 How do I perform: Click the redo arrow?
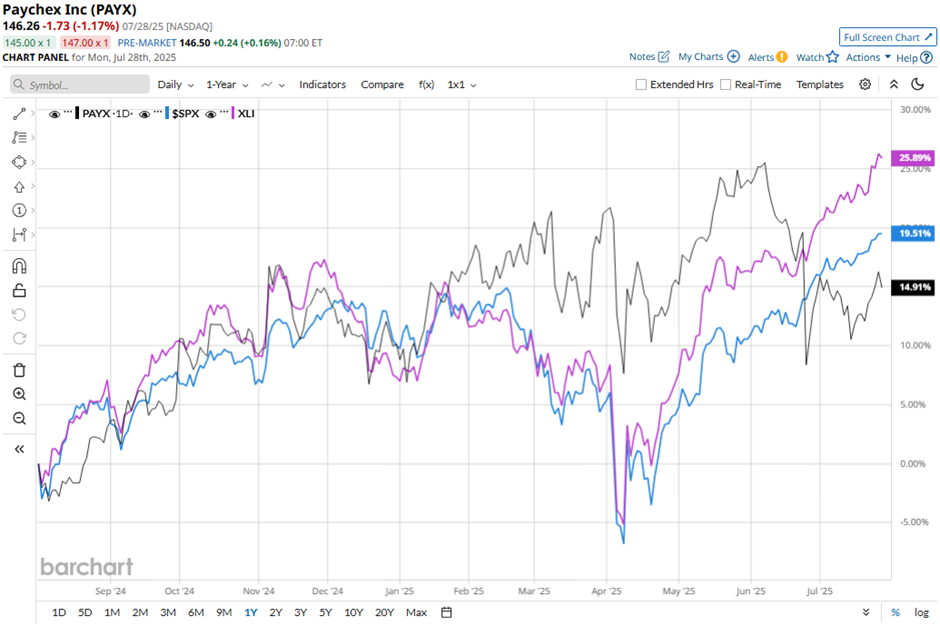(x=19, y=339)
